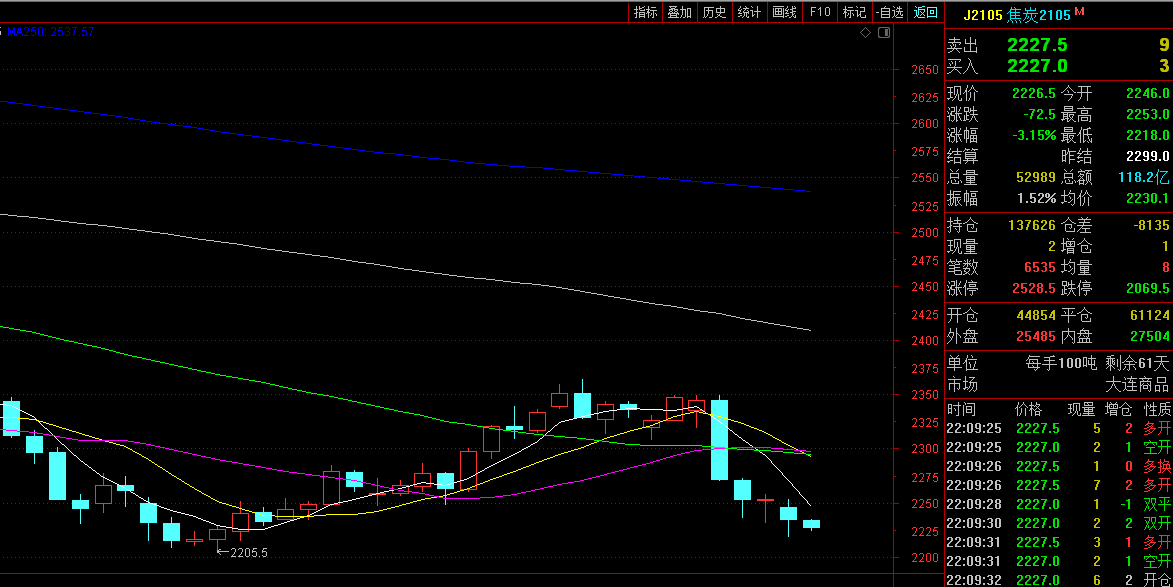Click the 现价 value 2226.5
Screen dimensions: 1173x587
tap(1034, 93)
